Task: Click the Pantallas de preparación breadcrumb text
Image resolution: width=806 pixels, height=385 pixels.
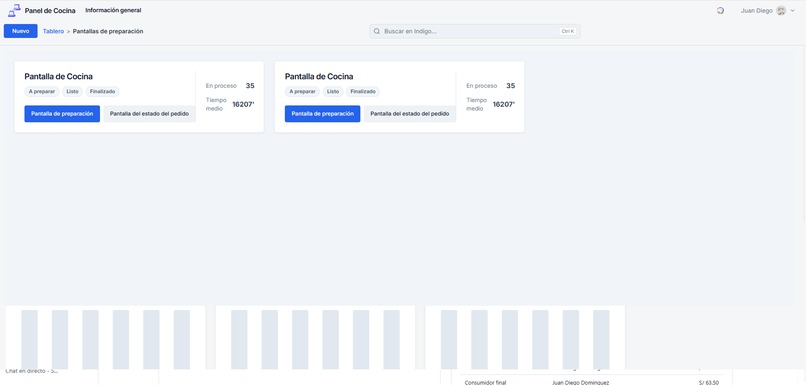Action: tap(108, 31)
